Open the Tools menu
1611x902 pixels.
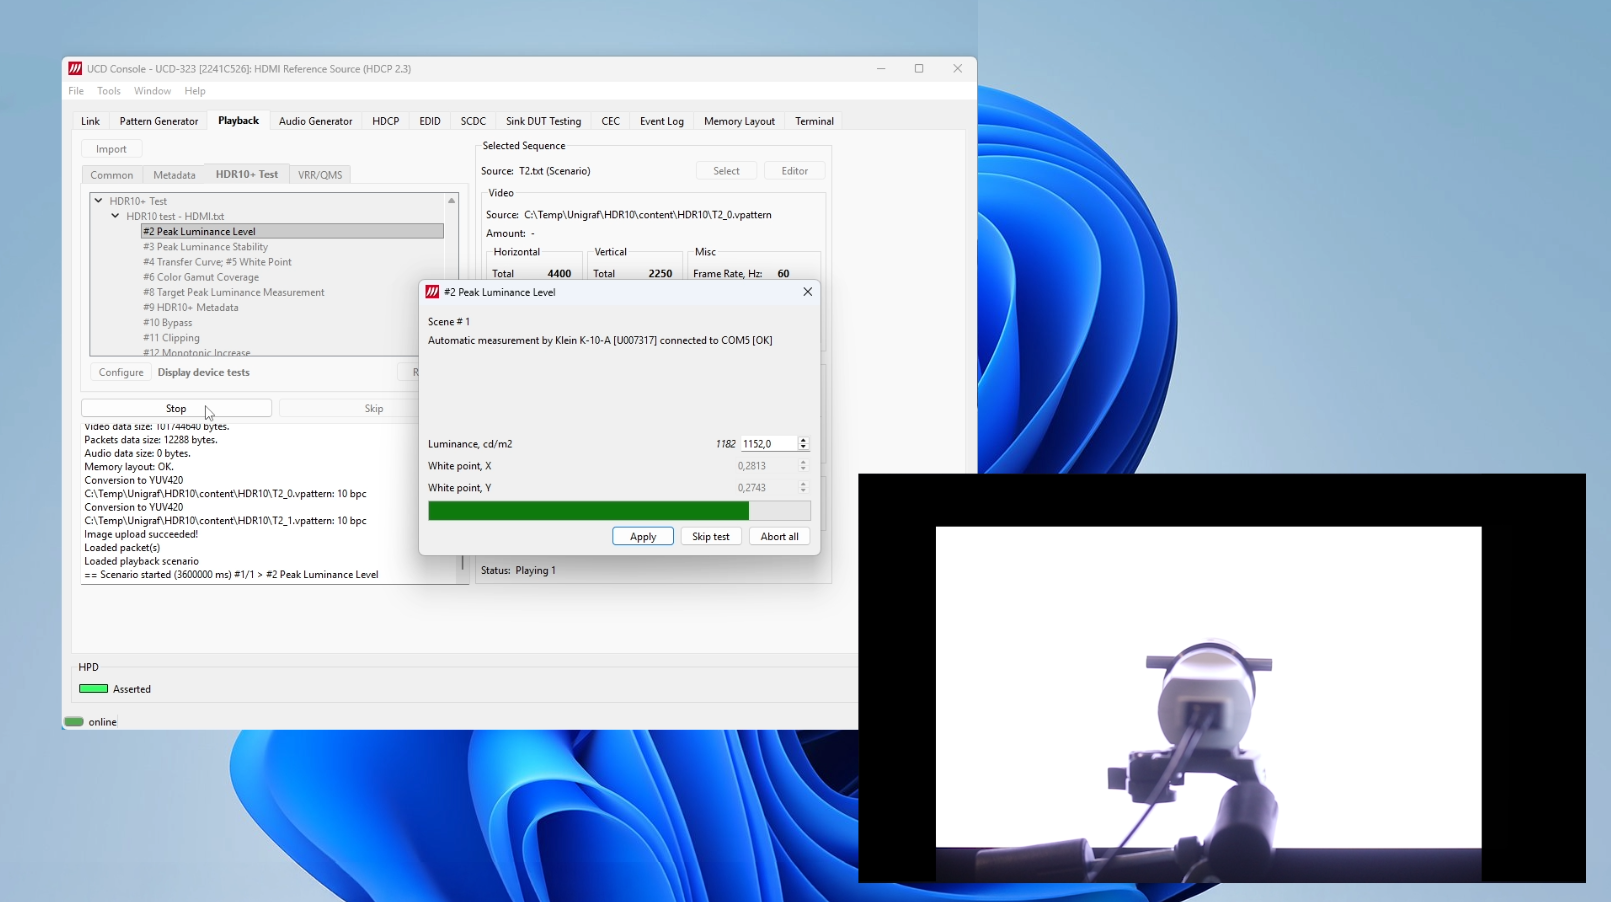[108, 91]
